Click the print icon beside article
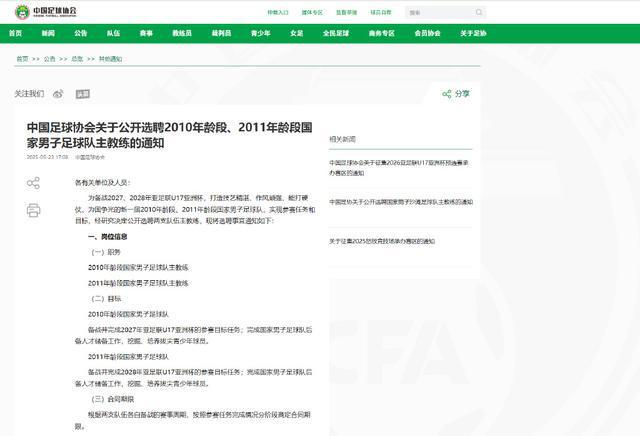The height and width of the screenshot is (436, 640). pyautogui.click(x=33, y=211)
